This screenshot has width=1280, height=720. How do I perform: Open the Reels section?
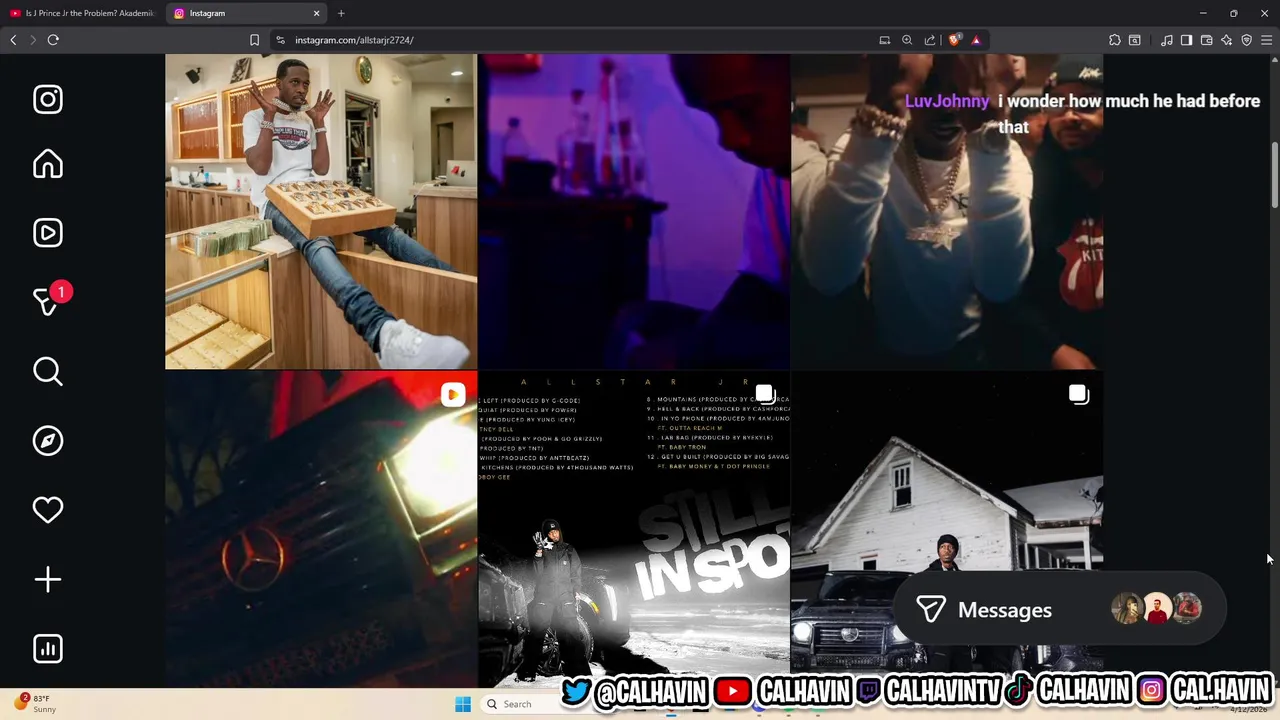point(48,233)
